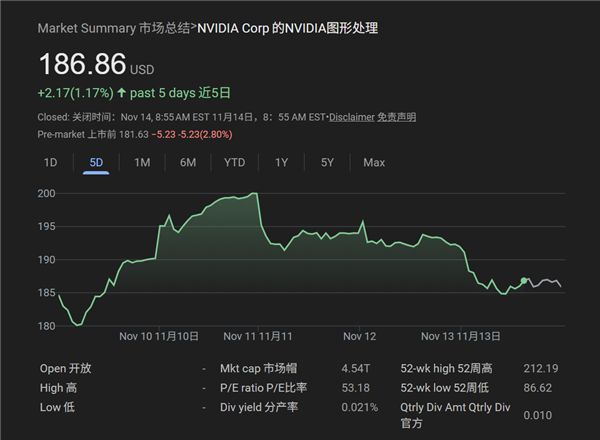Switch to the YTD chart view
This screenshot has height=440, width=600.
(234, 162)
